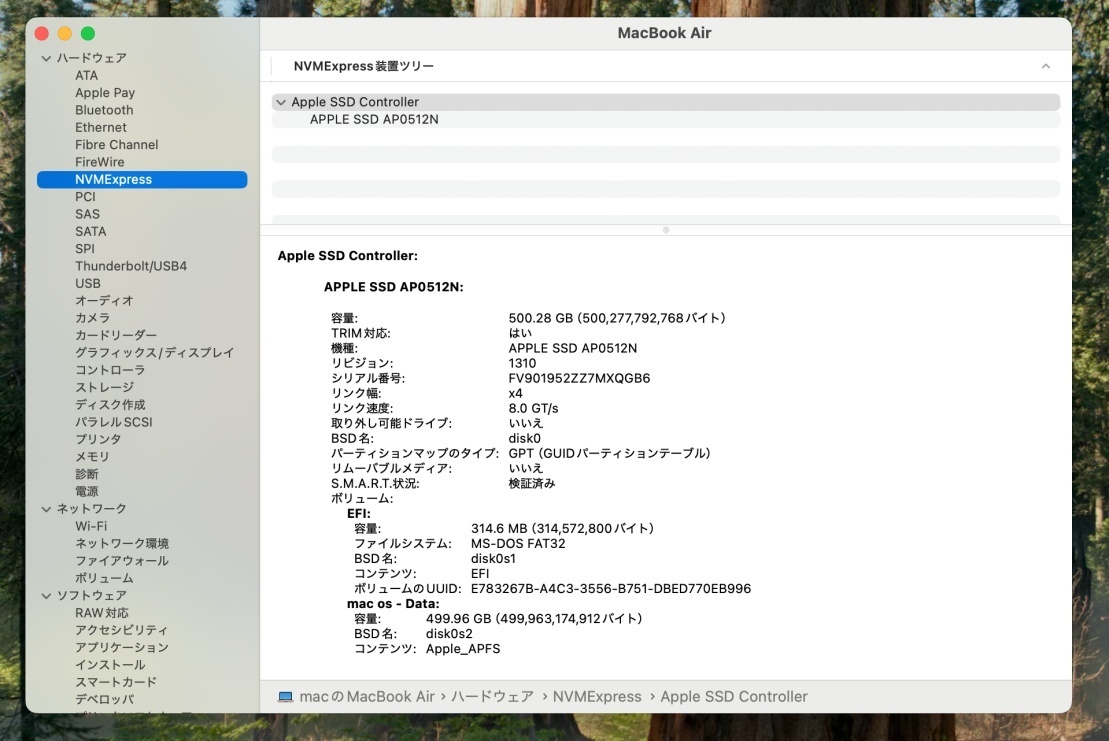Select カメラ in the sidebar

93,318
